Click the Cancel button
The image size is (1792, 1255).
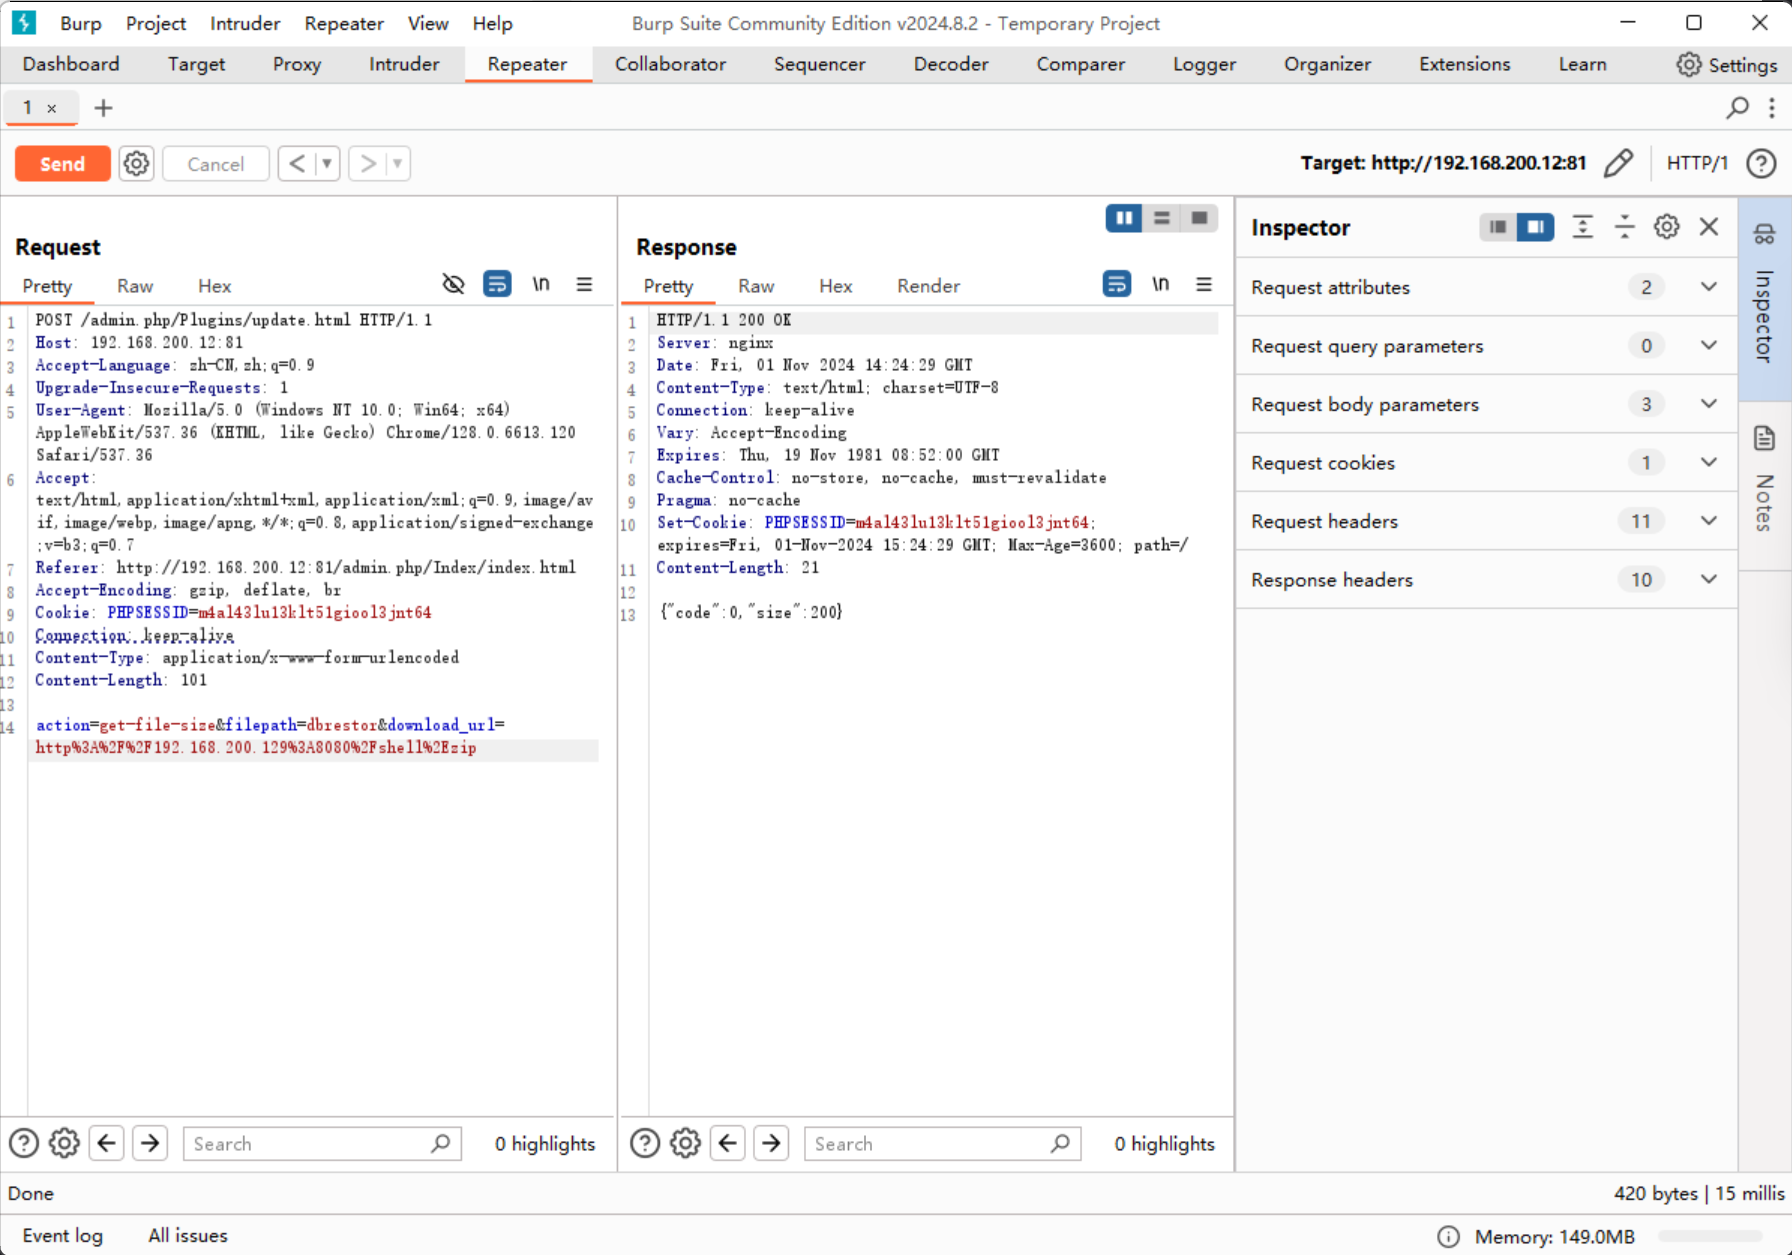pos(215,163)
